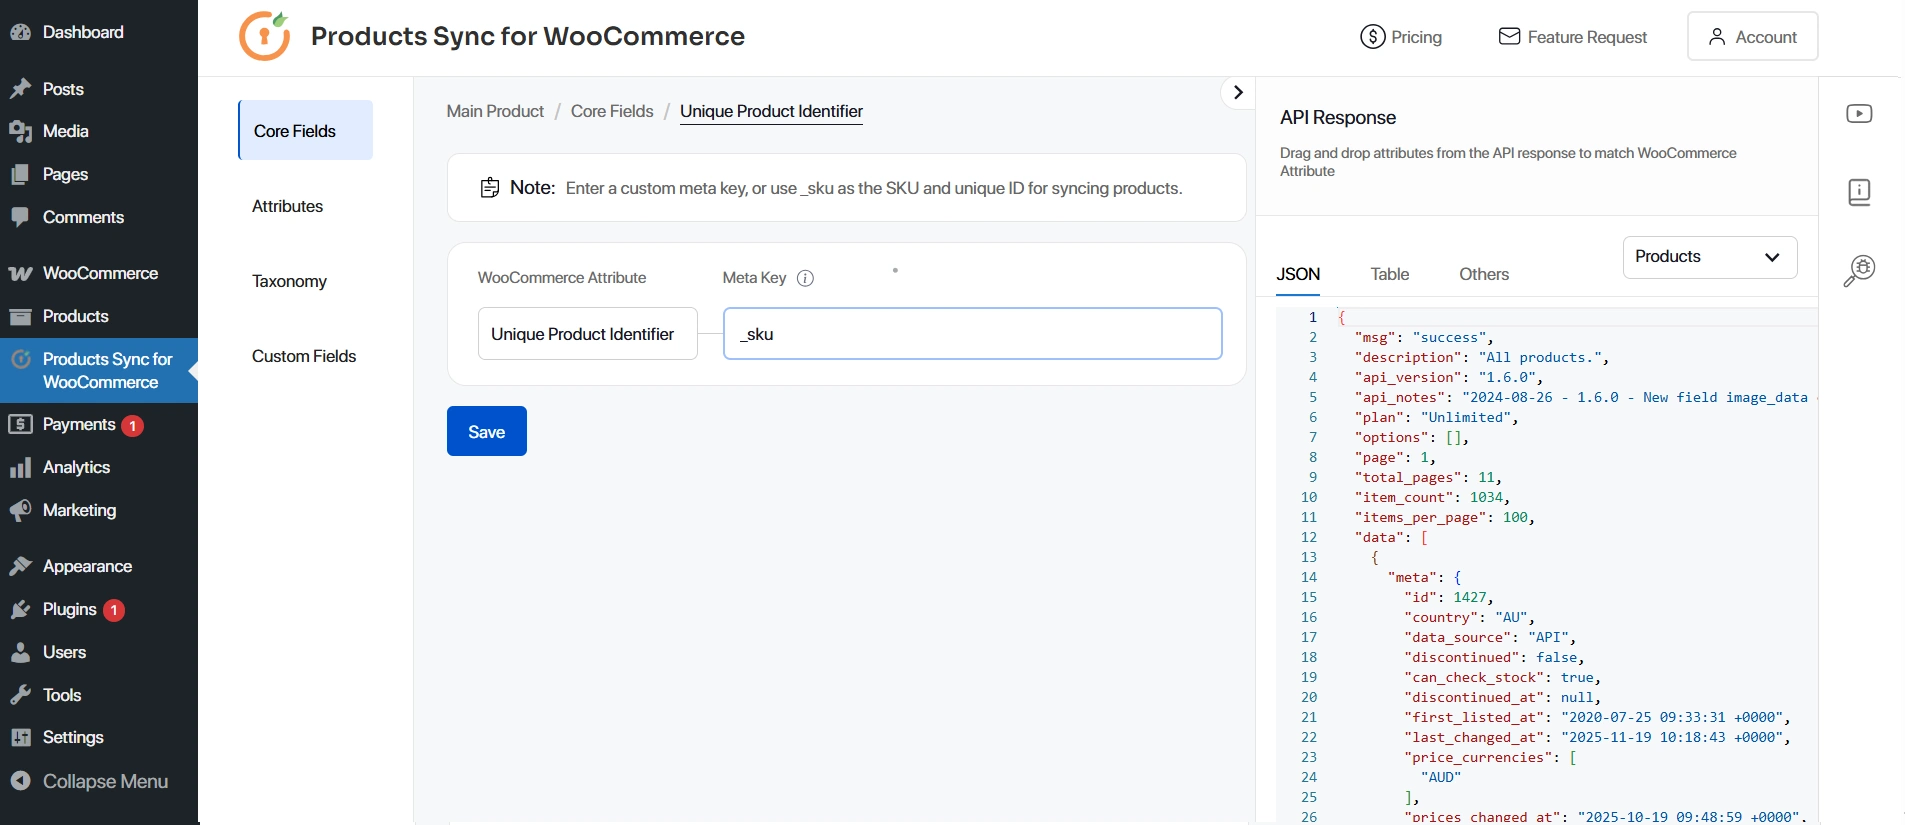Click the Note clipboard icon
The height and width of the screenshot is (825, 1905).
click(490, 188)
